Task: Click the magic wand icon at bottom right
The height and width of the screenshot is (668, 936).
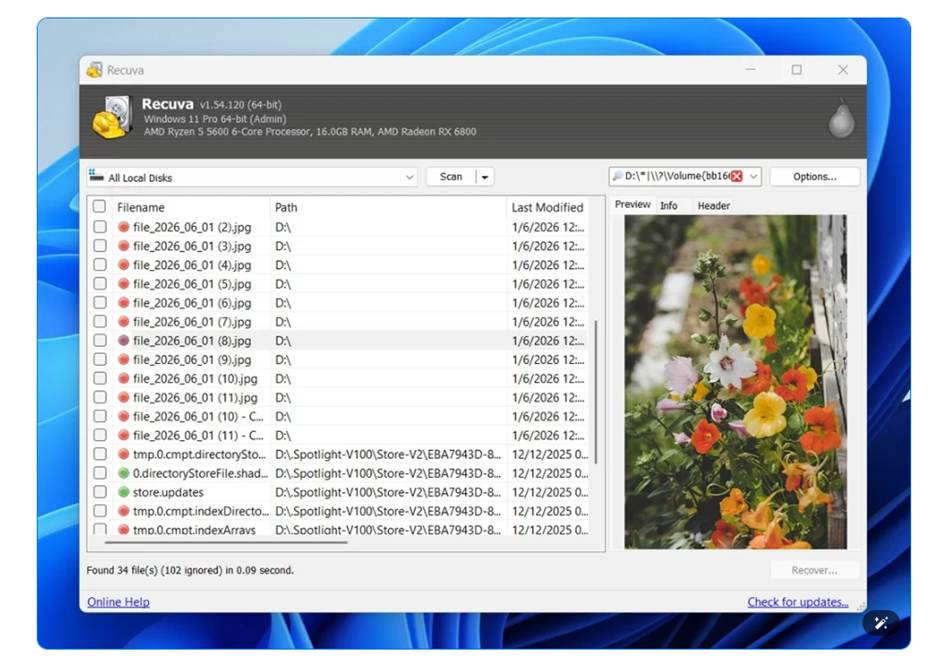Action: (880, 623)
